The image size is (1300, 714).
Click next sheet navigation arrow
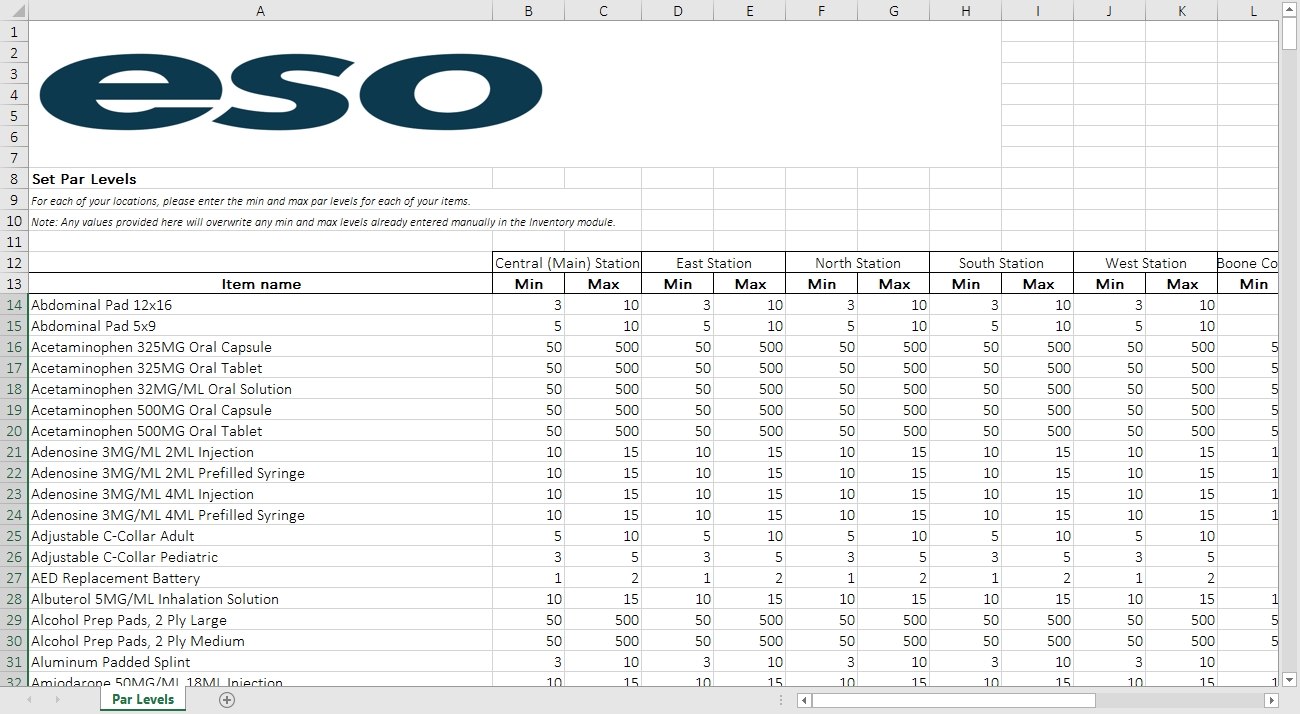point(57,700)
